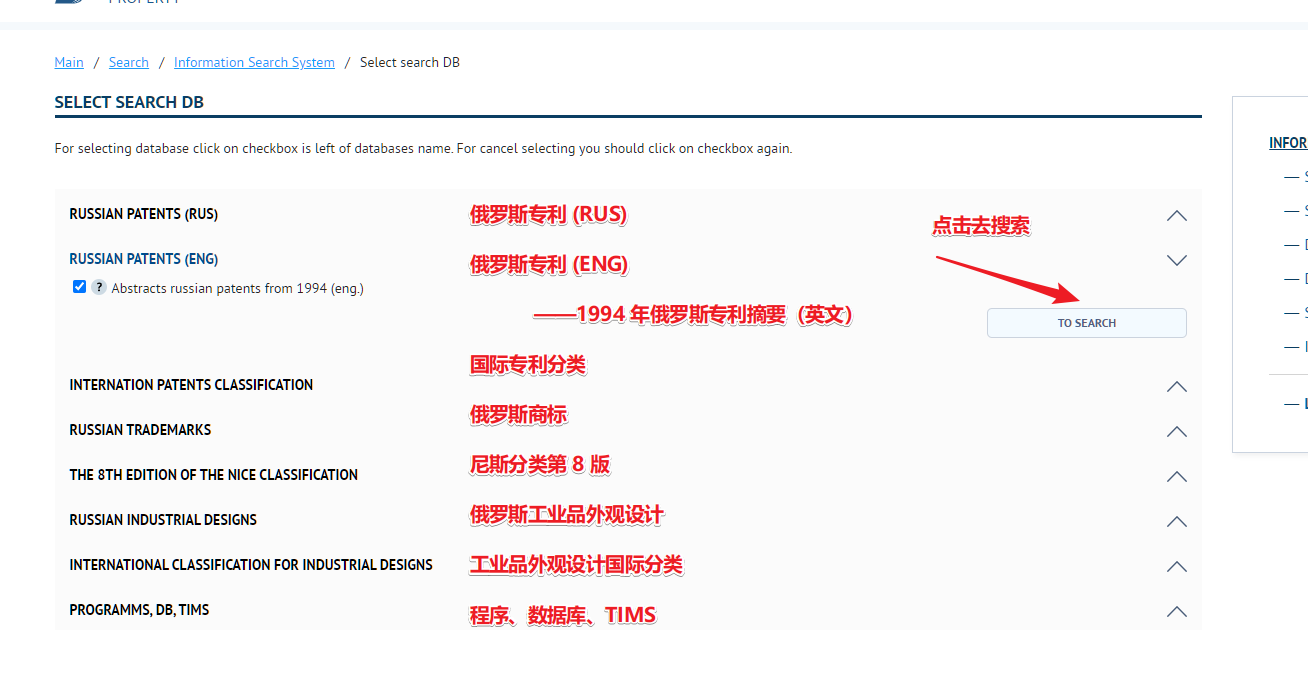1308x680 pixels.
Task: Select the PROGRAMMS, DB, TIMS heading
Action: [139, 610]
